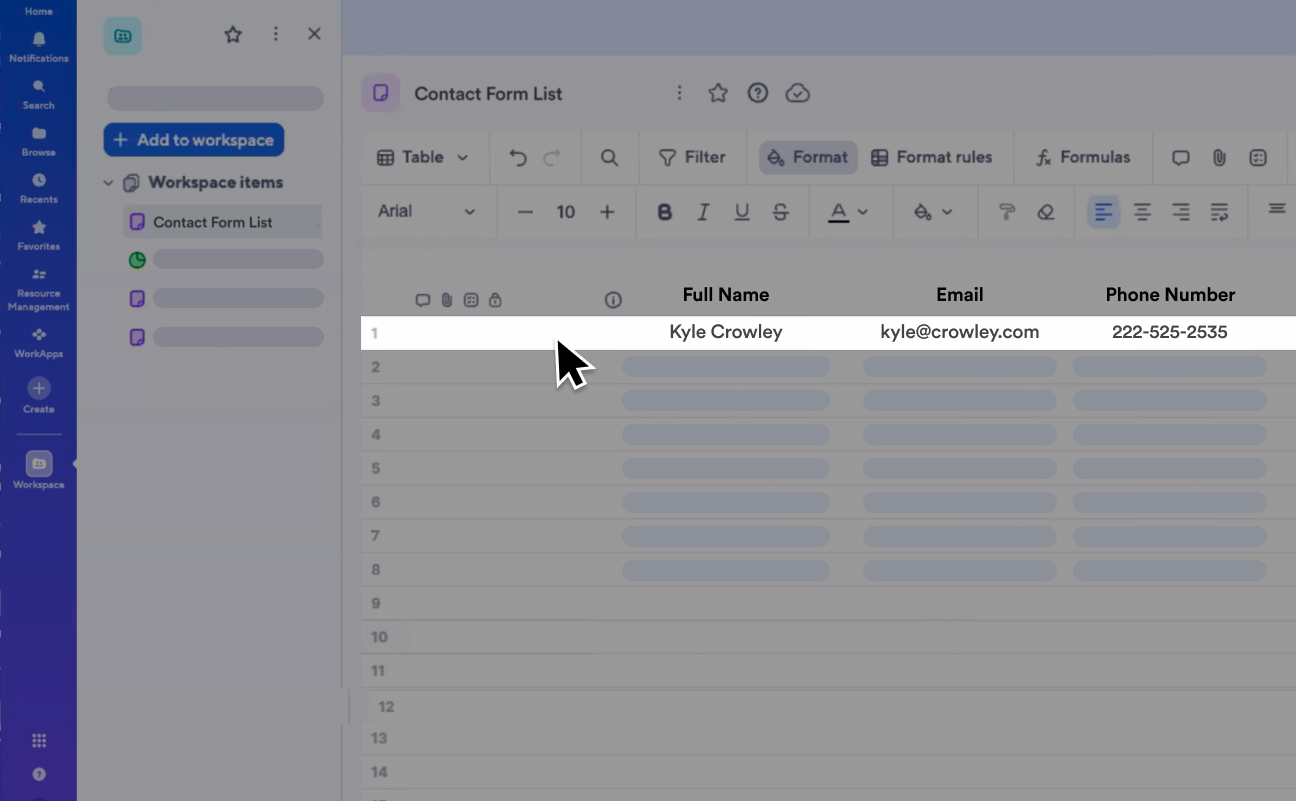Open row 1 comment bubble icon
Screen dimensions: 1296x801
[422, 299]
